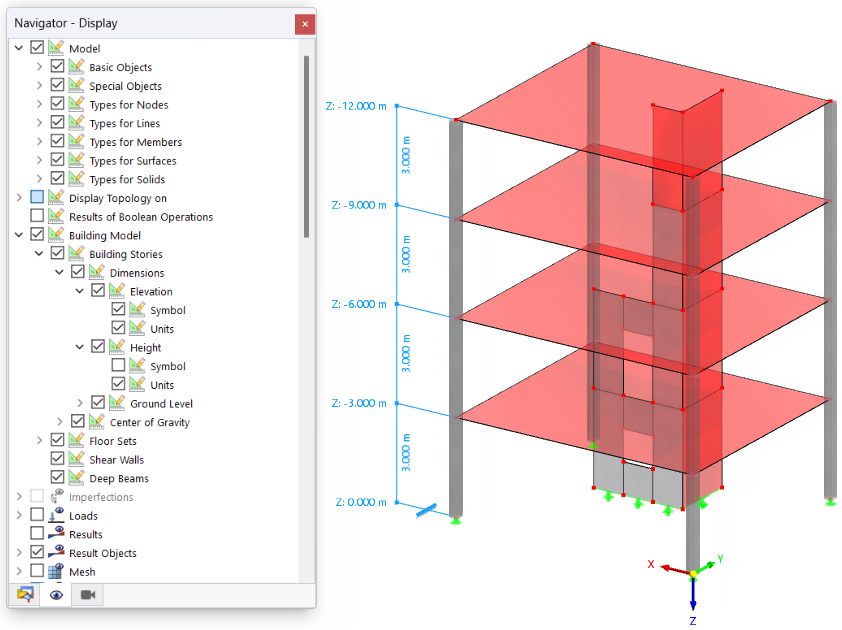The width and height of the screenshot is (842, 630).
Task: Close the Navigator - Display panel
Action: [304, 24]
